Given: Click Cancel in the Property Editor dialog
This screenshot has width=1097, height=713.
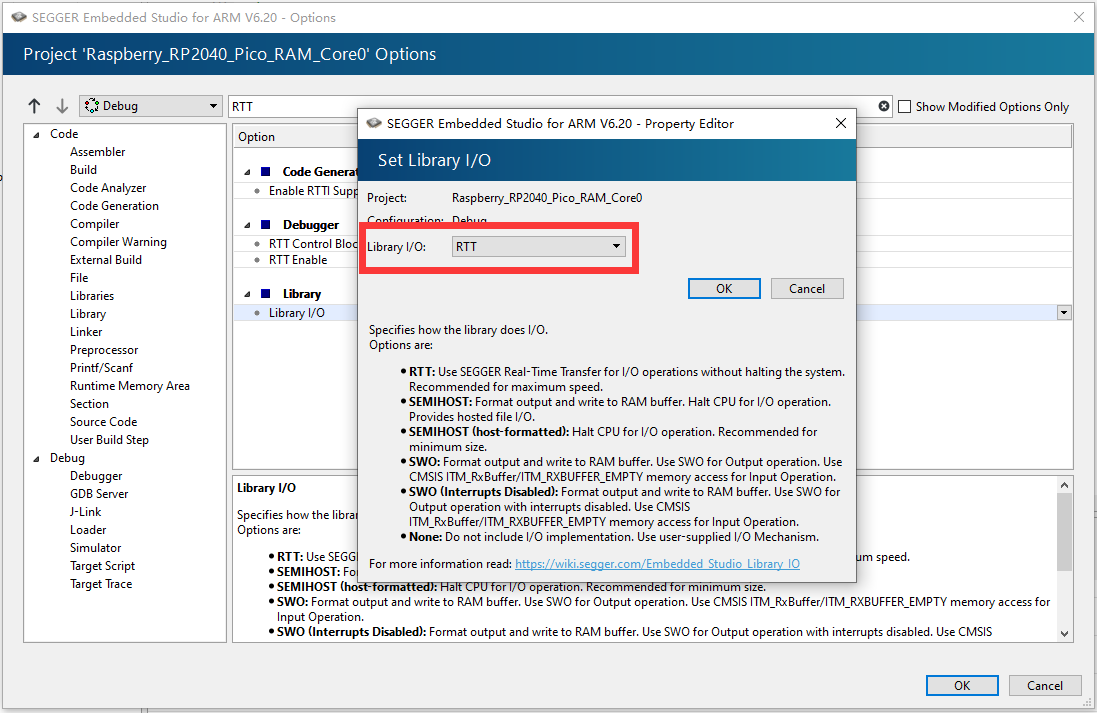Looking at the screenshot, I should click(x=807, y=288).
